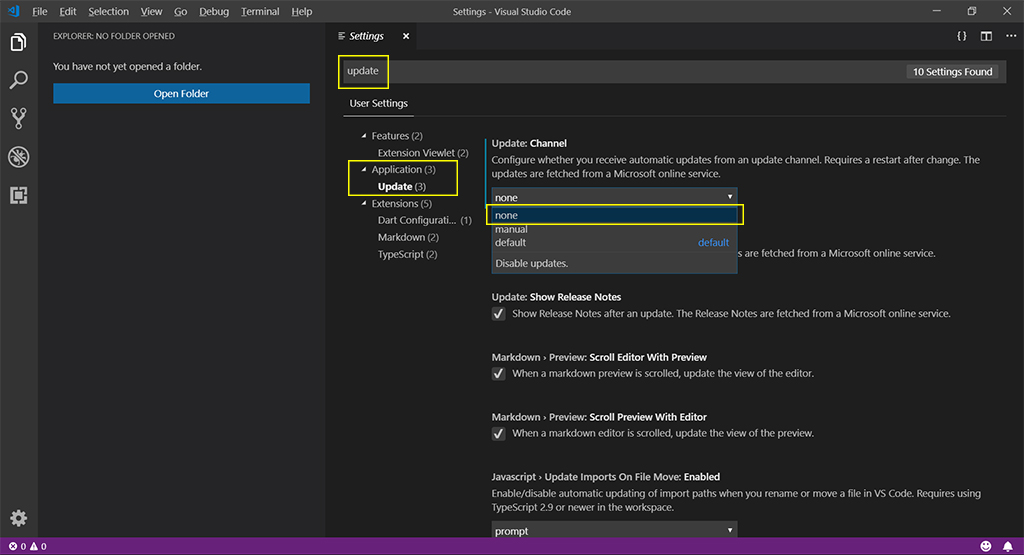1024x555 pixels.
Task: Uncheck Show Release Notes checkbox
Action: [x=499, y=314]
